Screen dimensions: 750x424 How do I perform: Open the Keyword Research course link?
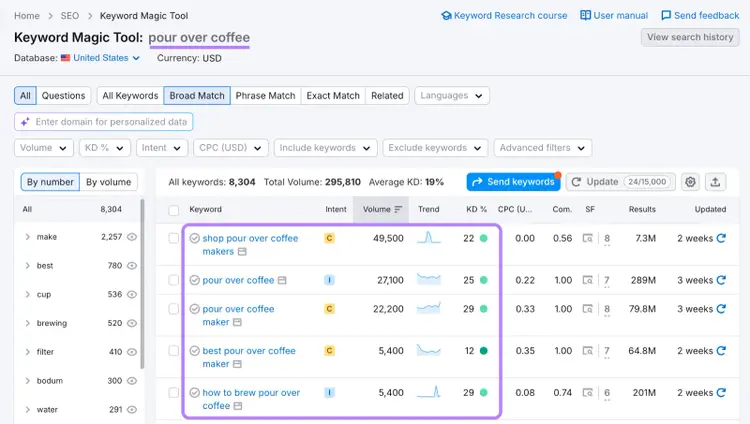pos(504,15)
